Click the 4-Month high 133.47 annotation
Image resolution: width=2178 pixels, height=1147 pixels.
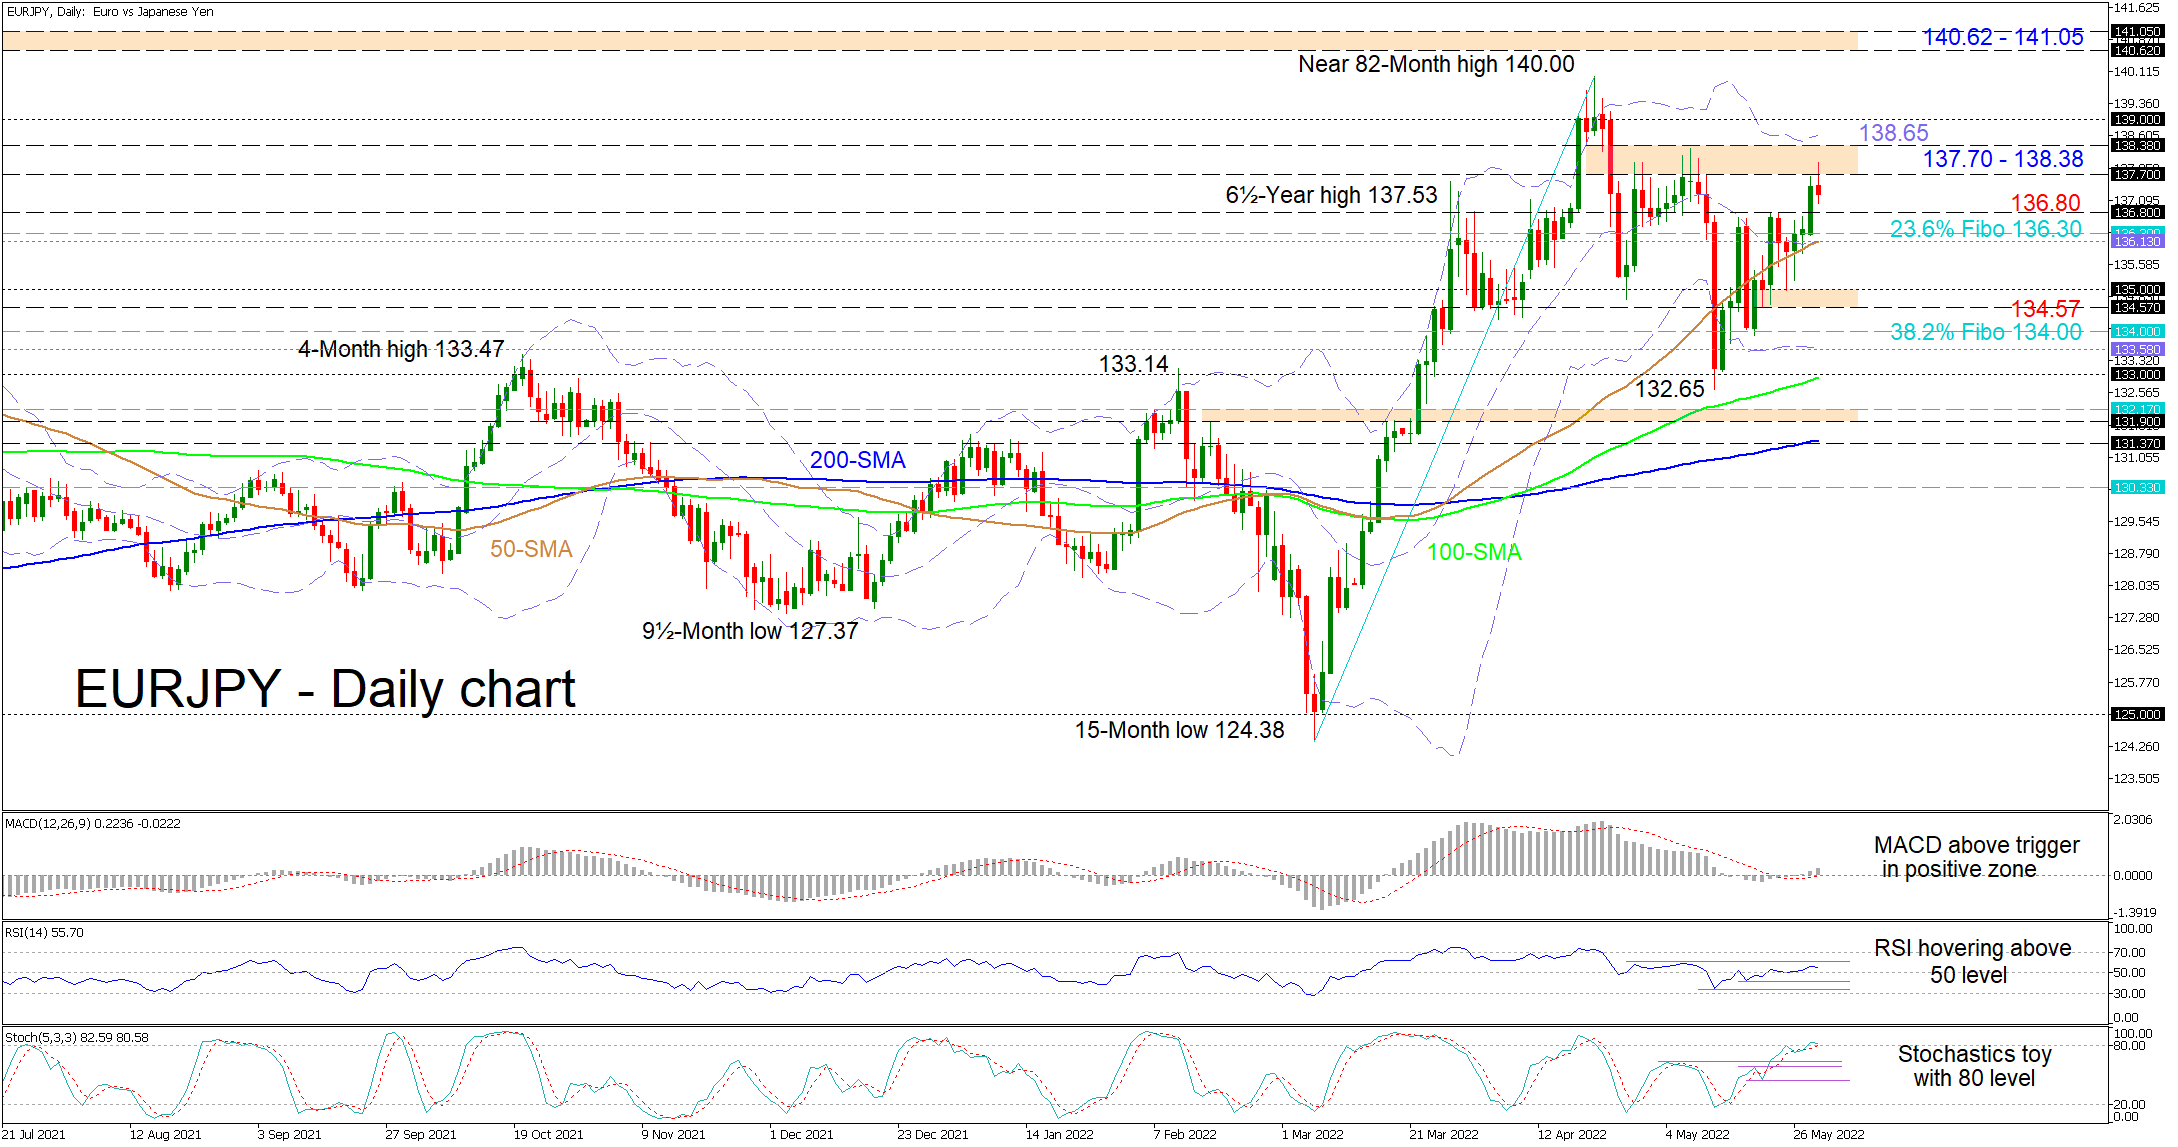[x=400, y=349]
